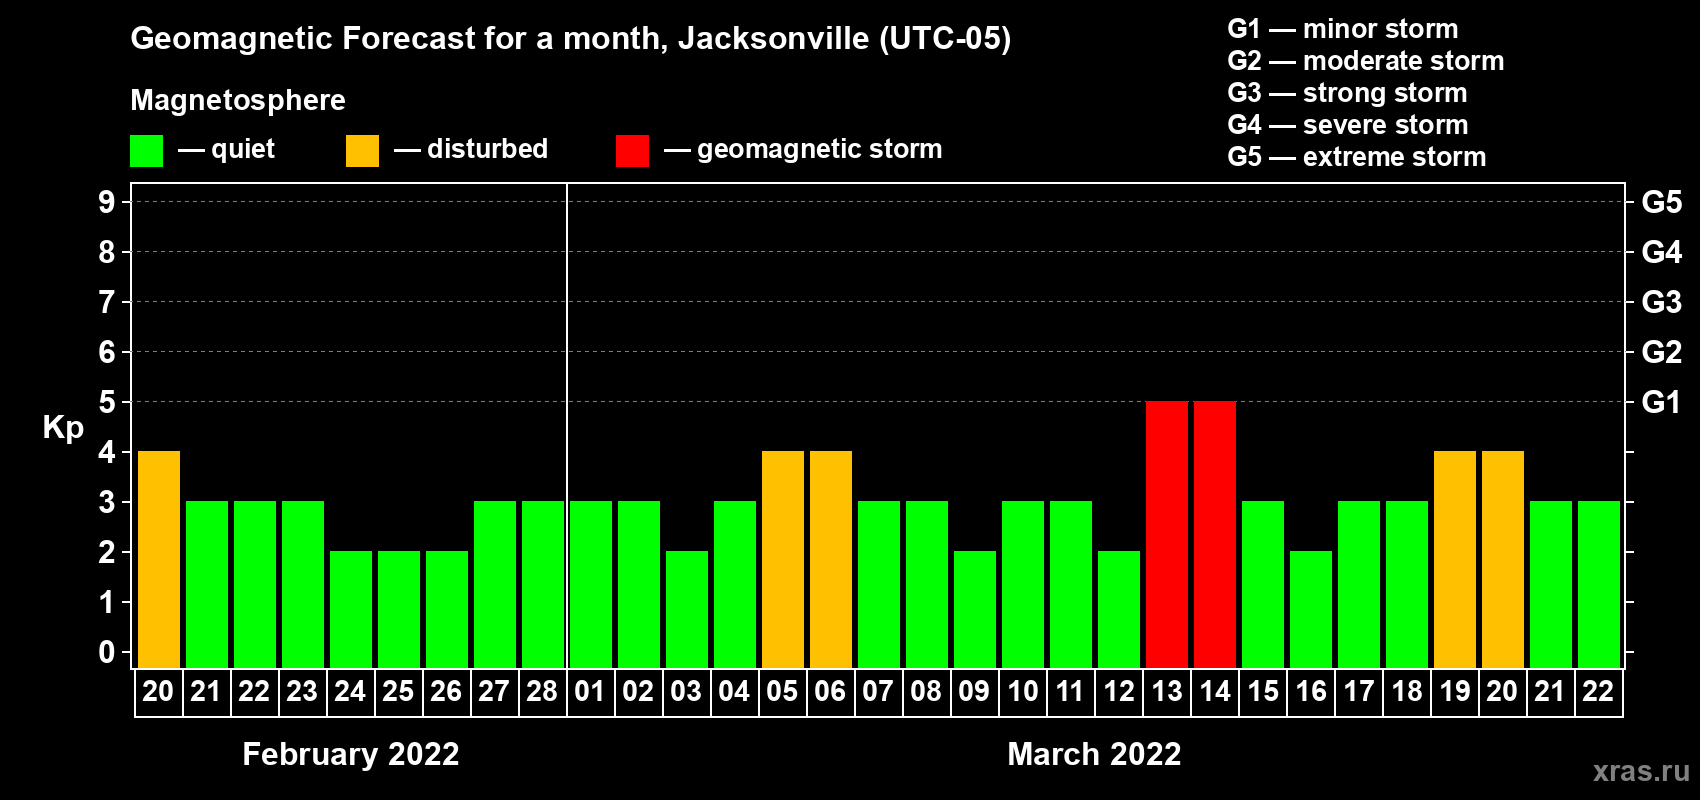Click the orange bar for March 06

coord(831,559)
